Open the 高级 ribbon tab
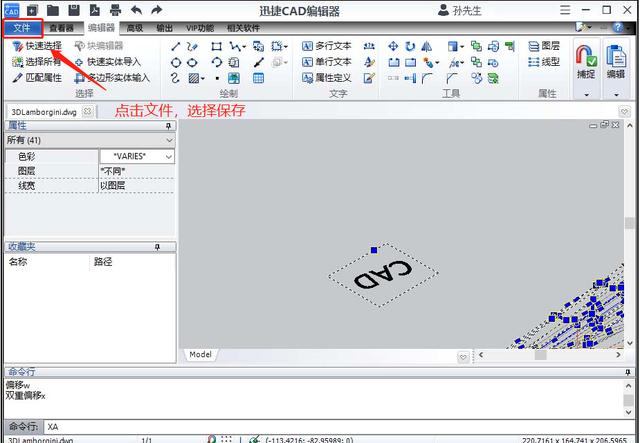640x443 pixels. pos(135,28)
